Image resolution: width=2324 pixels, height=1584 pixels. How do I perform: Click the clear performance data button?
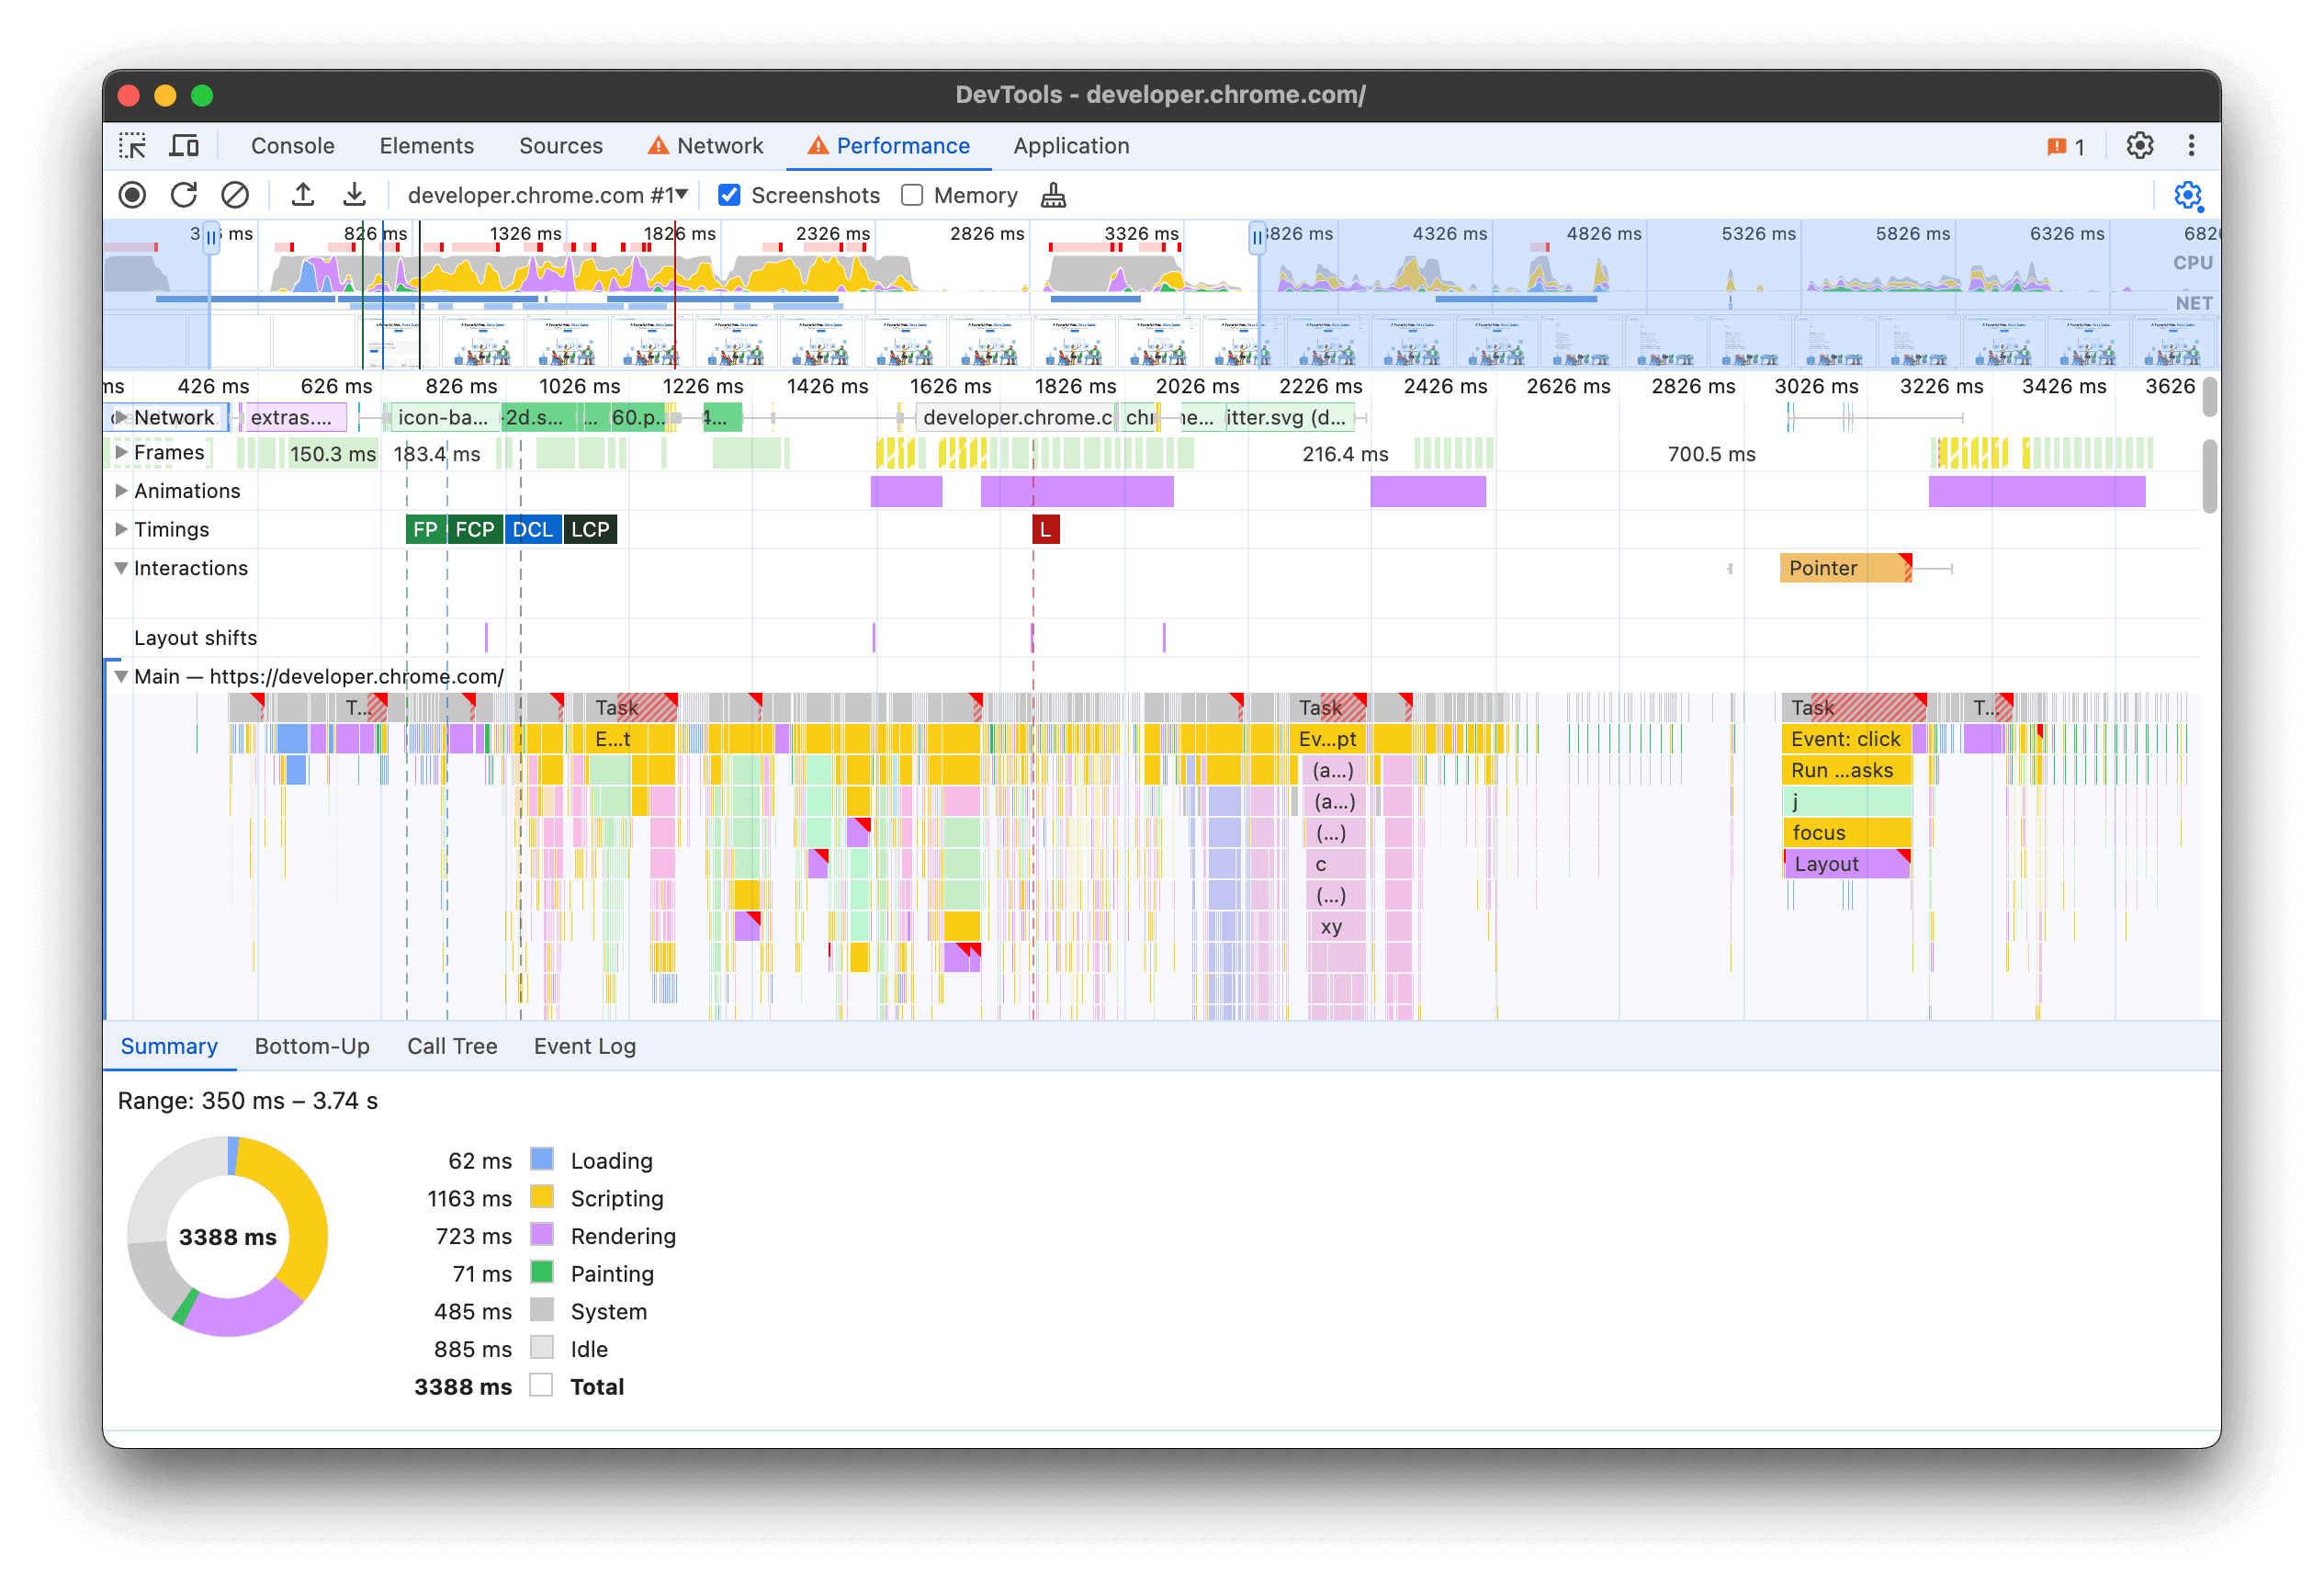(231, 194)
